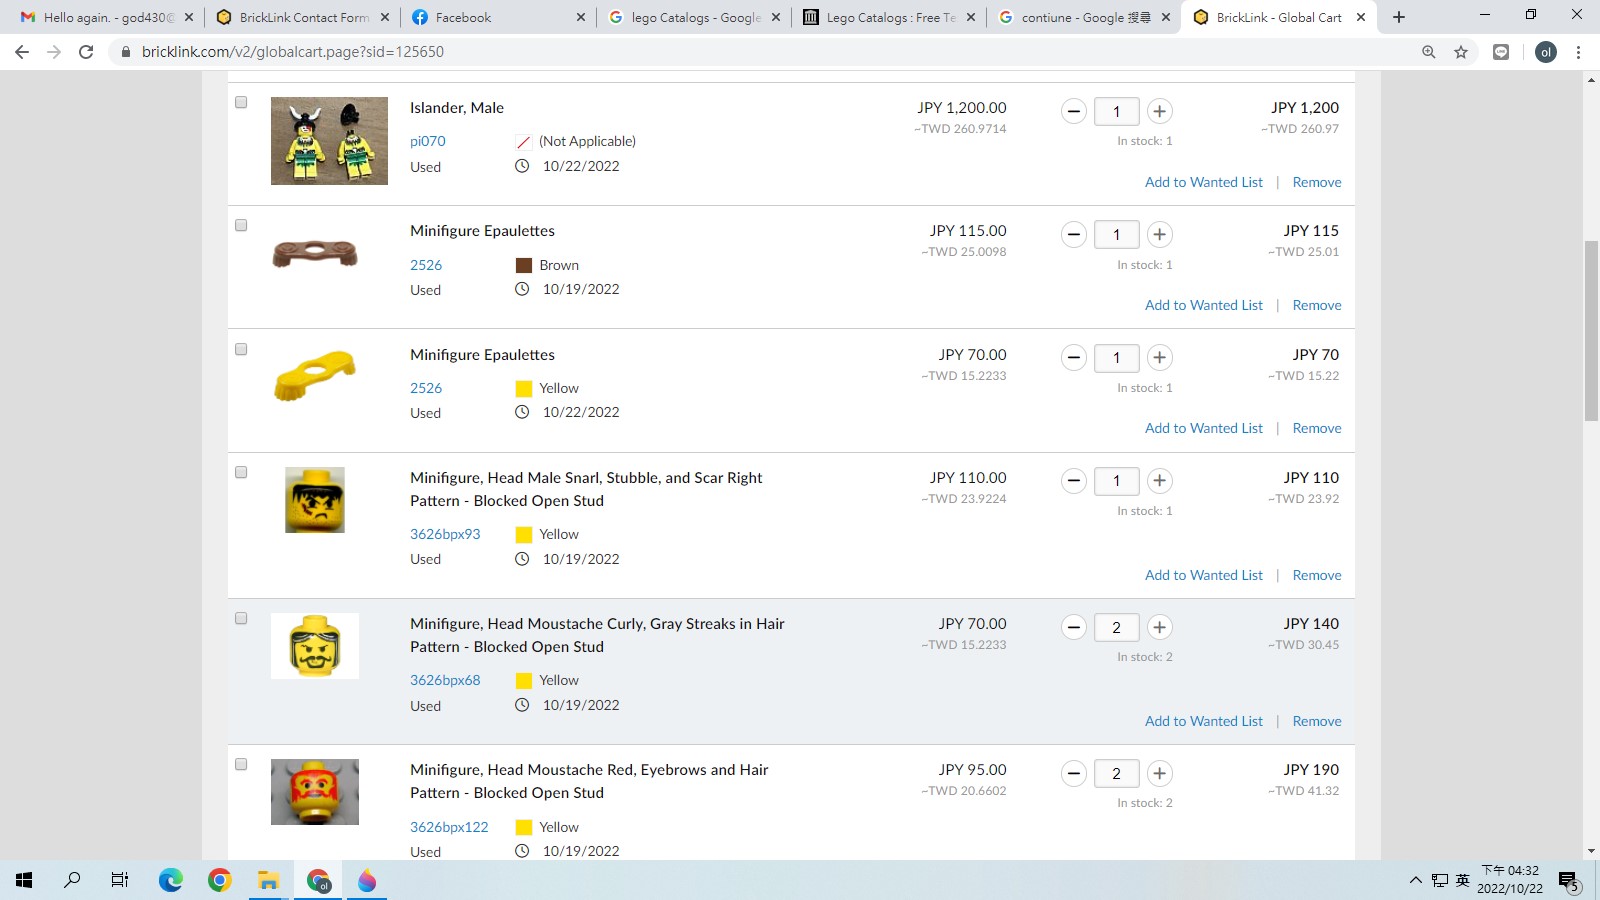Remove Brown Minifigure Epaulettes from cart
1600x900 pixels.
[1317, 305]
